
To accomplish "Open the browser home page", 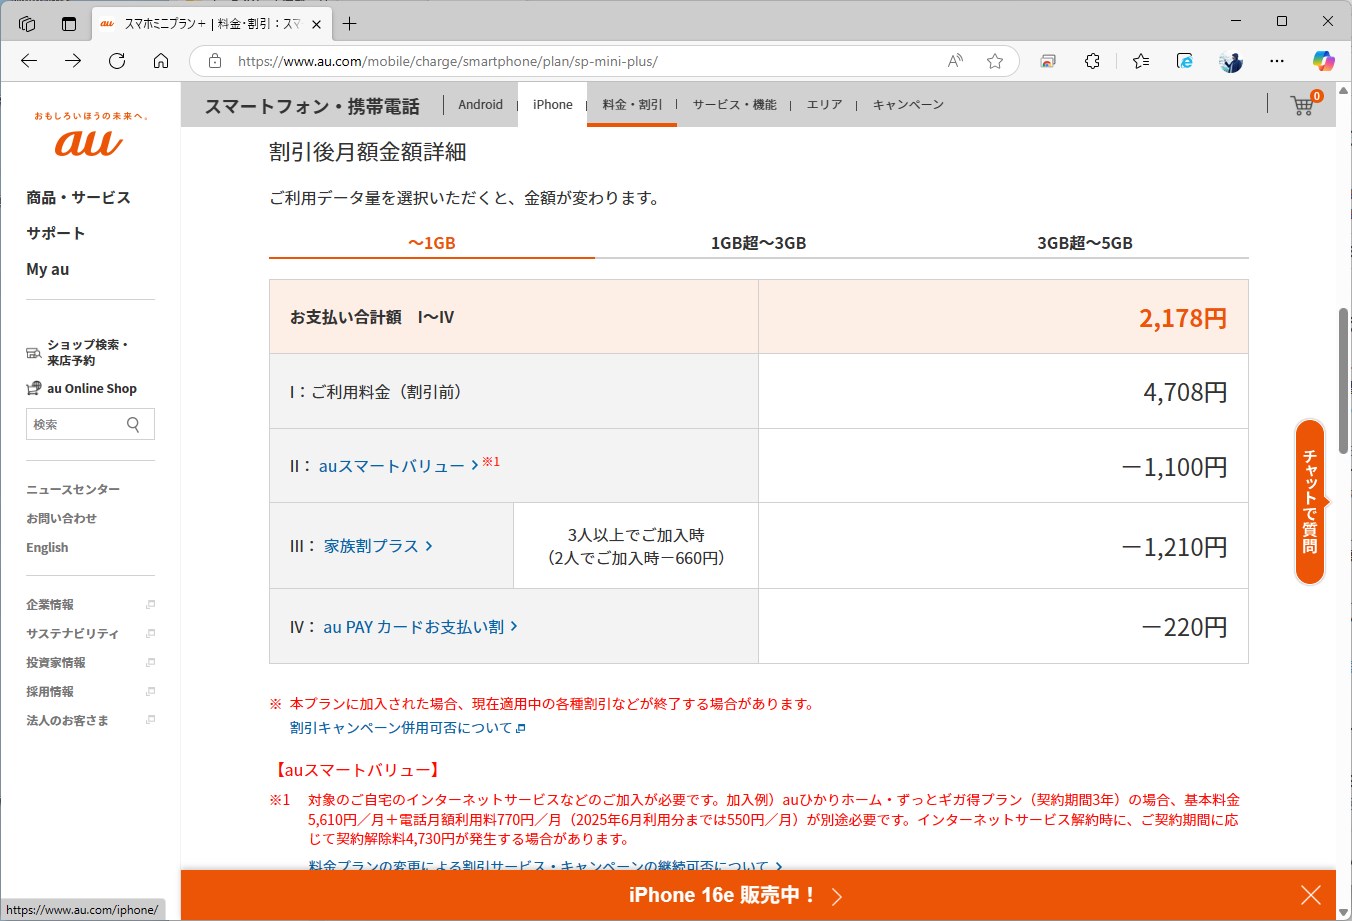I will pos(161,61).
